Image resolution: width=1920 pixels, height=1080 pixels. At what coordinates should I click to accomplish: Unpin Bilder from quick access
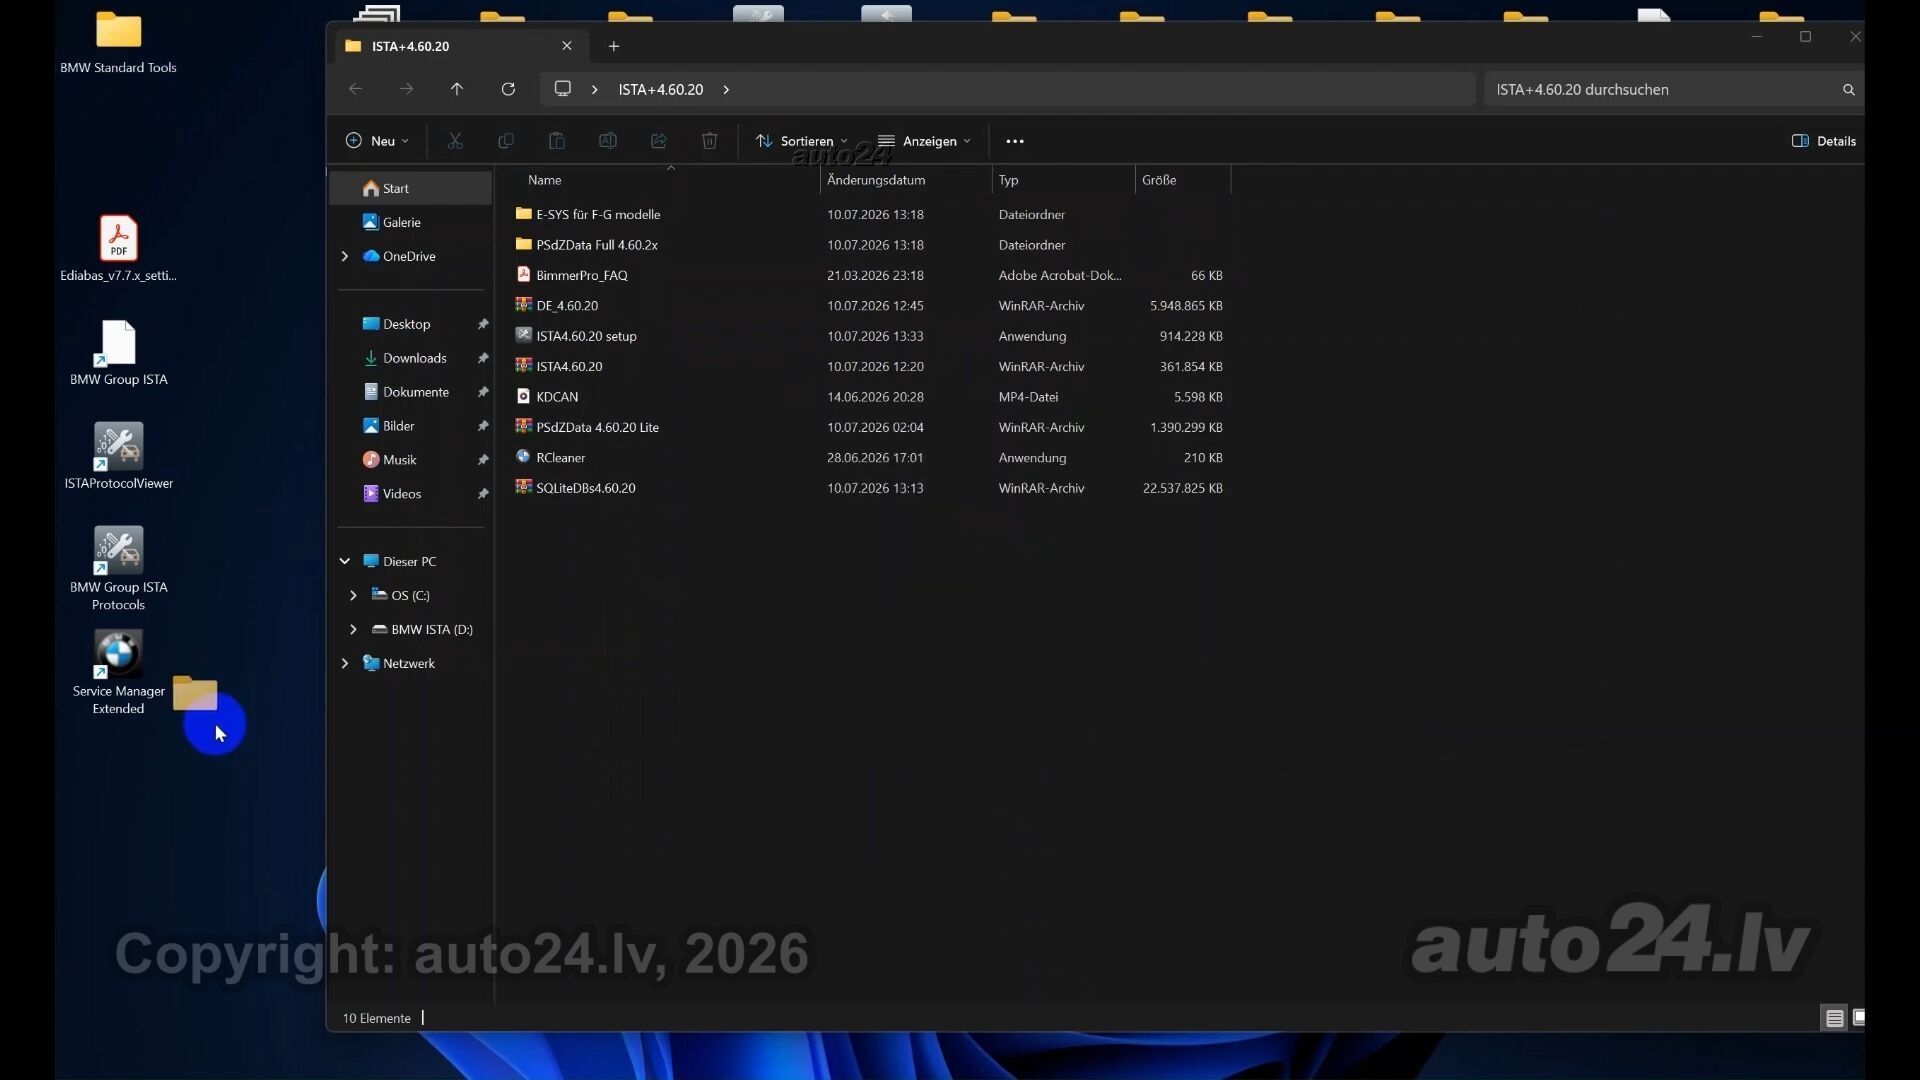[x=483, y=426]
